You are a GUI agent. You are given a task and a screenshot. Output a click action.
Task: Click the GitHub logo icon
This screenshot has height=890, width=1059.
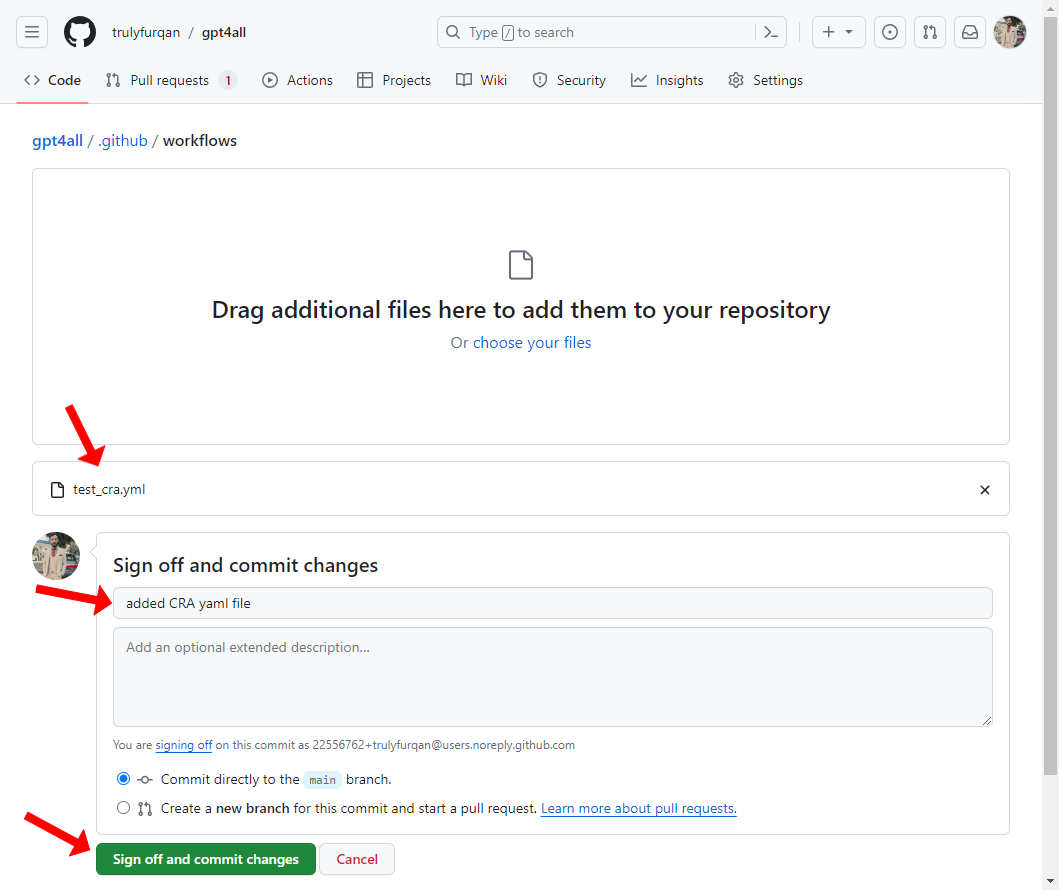tap(80, 32)
